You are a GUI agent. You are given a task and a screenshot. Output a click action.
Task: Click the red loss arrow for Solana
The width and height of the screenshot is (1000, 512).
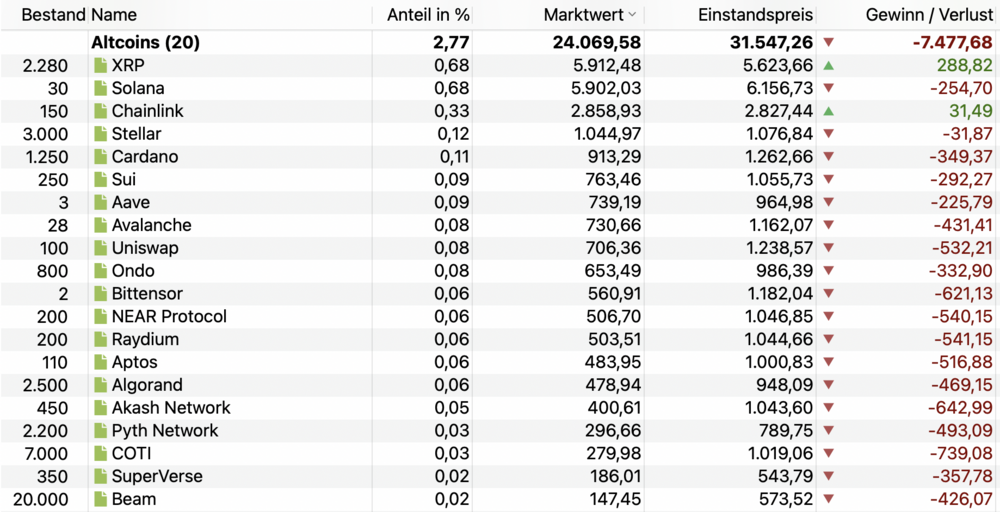828,88
